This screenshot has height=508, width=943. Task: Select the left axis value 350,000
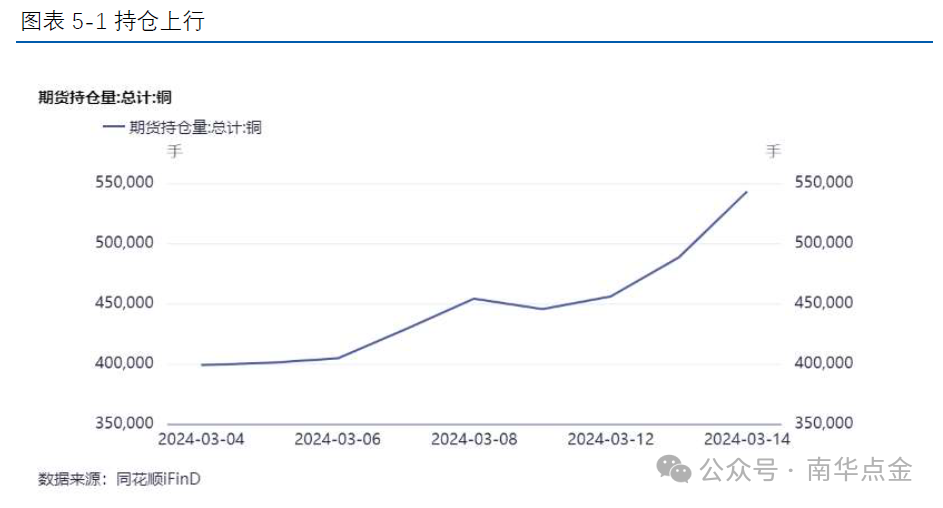pyautogui.click(x=124, y=423)
